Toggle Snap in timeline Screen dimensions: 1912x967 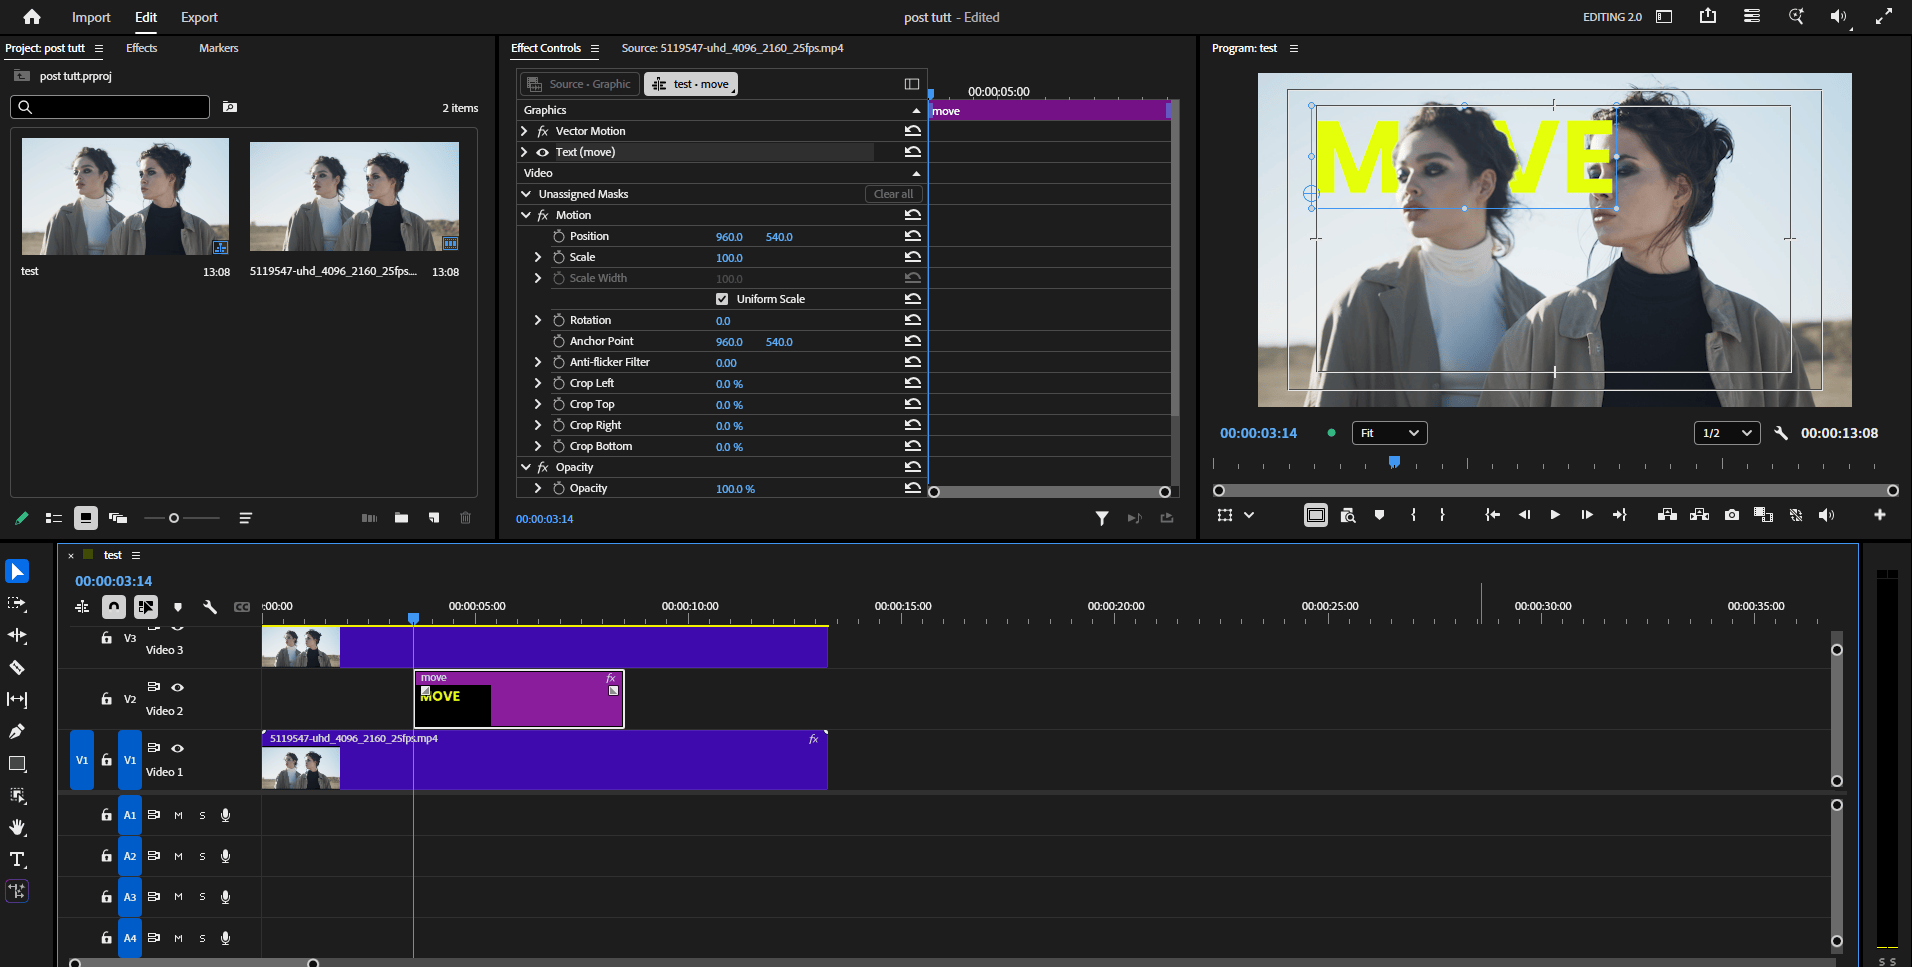(114, 607)
